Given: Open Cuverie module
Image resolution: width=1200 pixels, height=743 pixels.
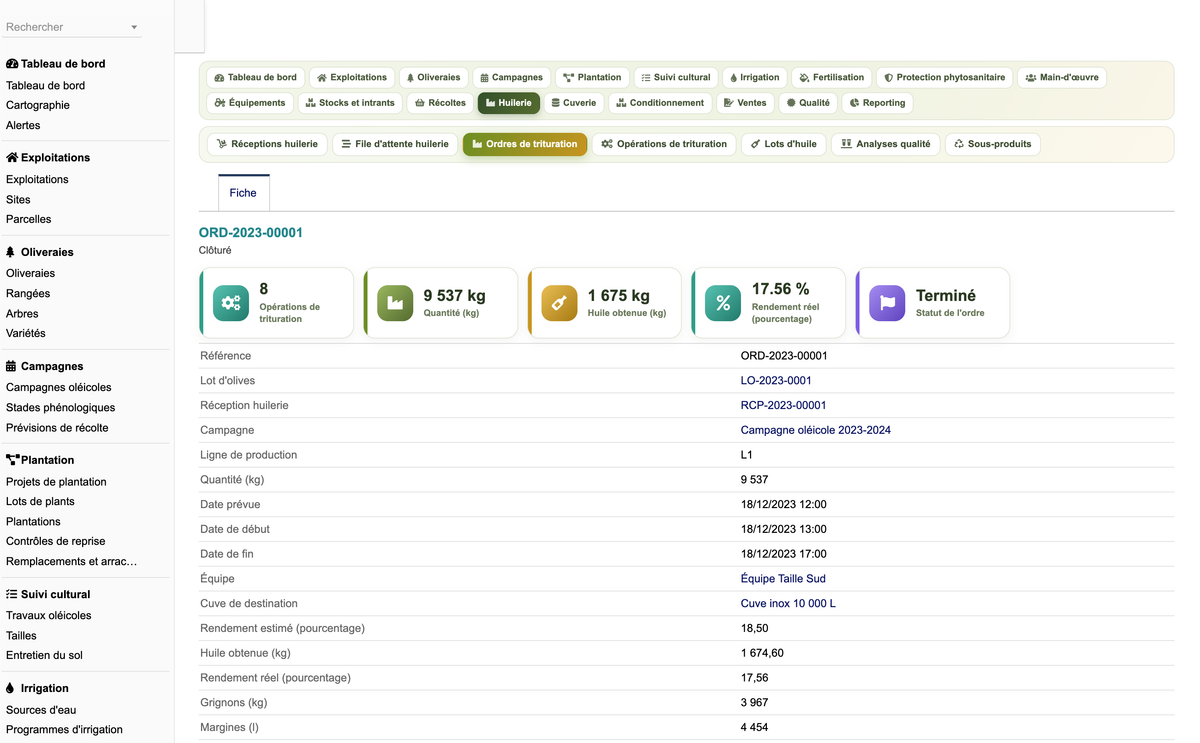Looking at the screenshot, I should tap(574, 102).
